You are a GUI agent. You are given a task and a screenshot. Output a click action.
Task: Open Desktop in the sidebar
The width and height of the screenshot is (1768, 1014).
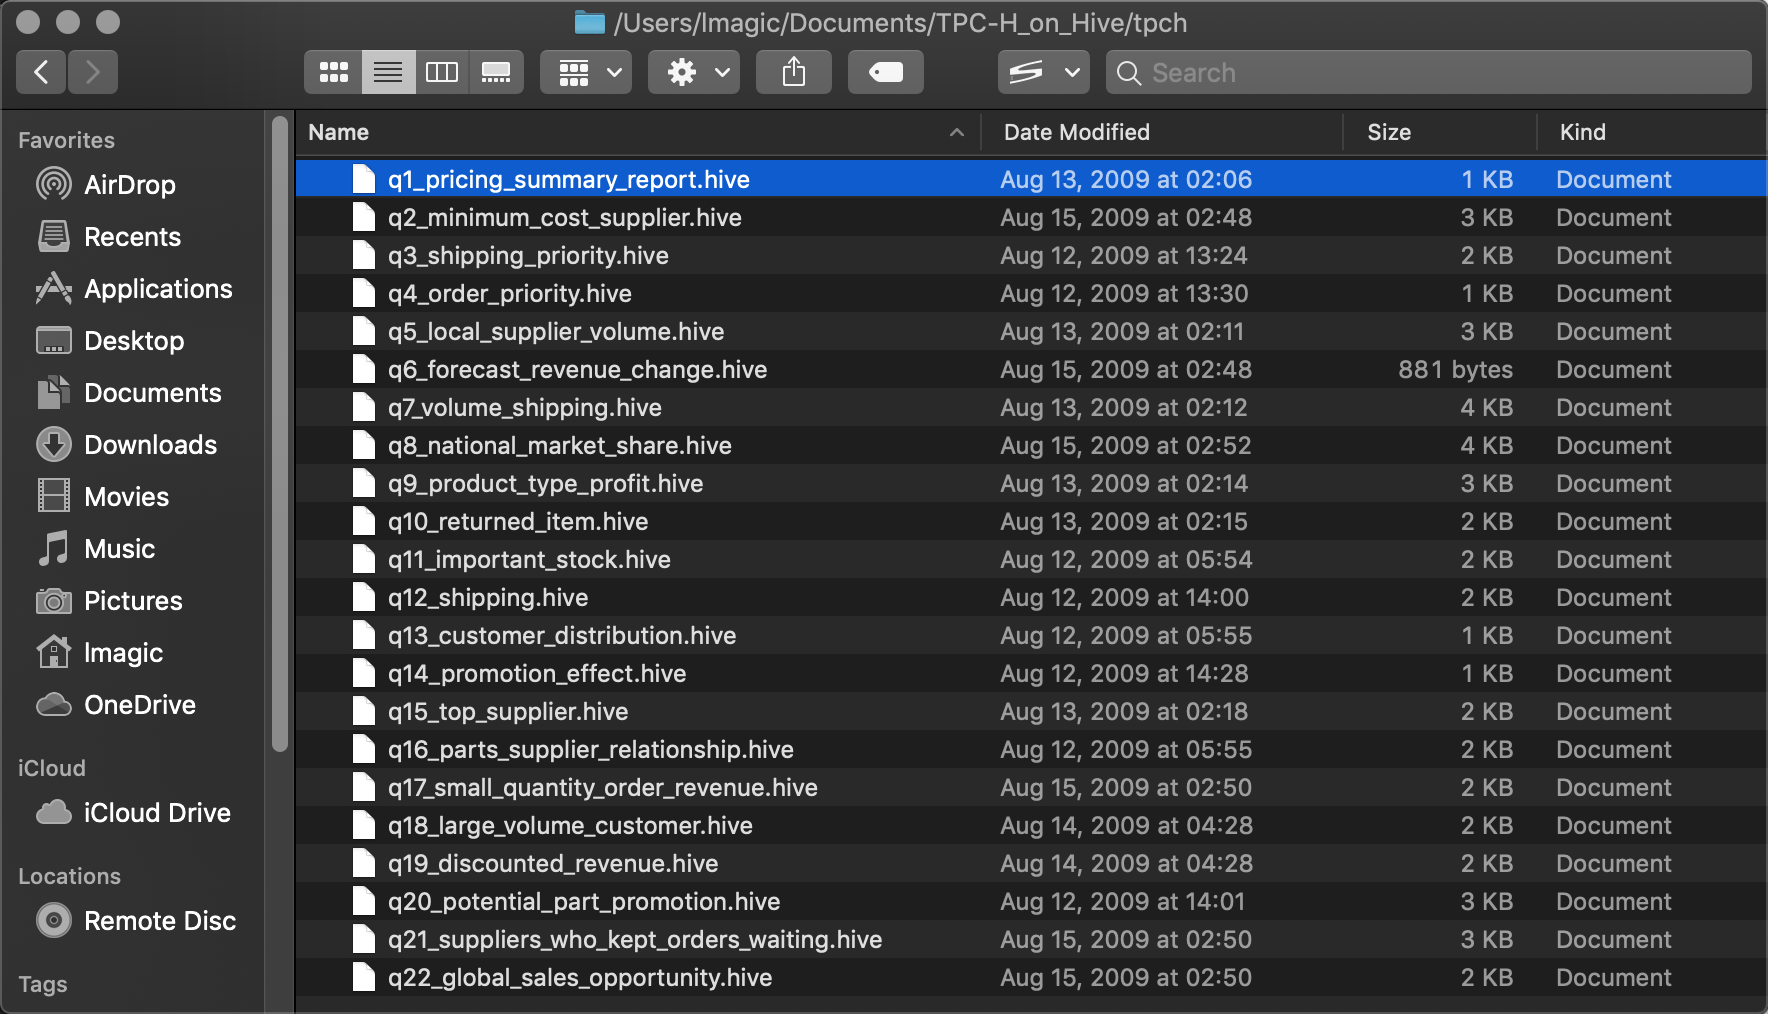coord(130,341)
